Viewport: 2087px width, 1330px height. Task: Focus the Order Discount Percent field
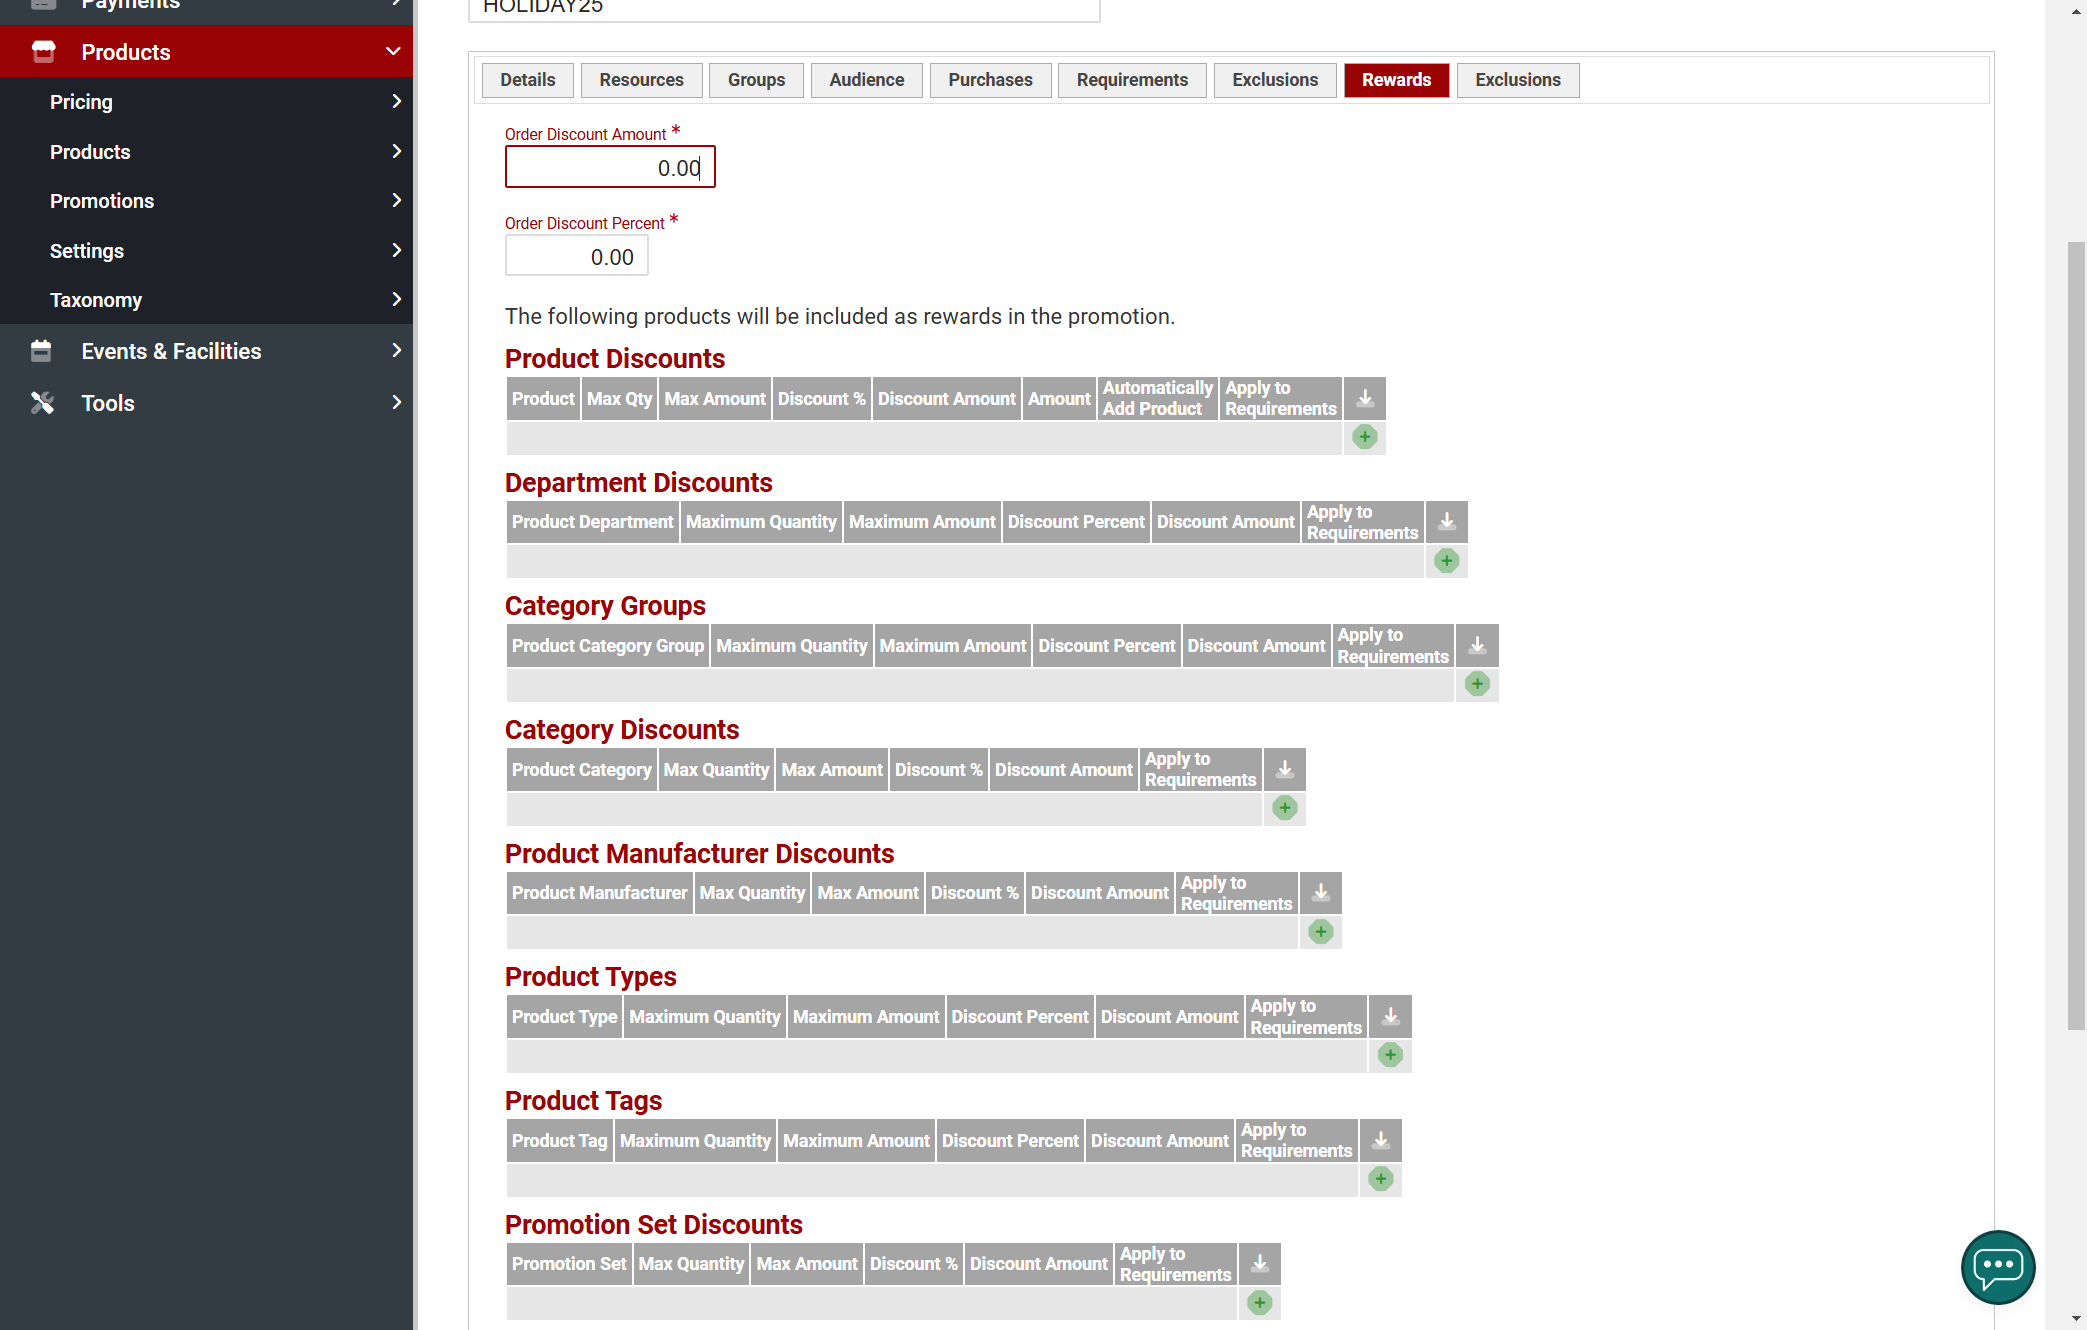coord(577,256)
